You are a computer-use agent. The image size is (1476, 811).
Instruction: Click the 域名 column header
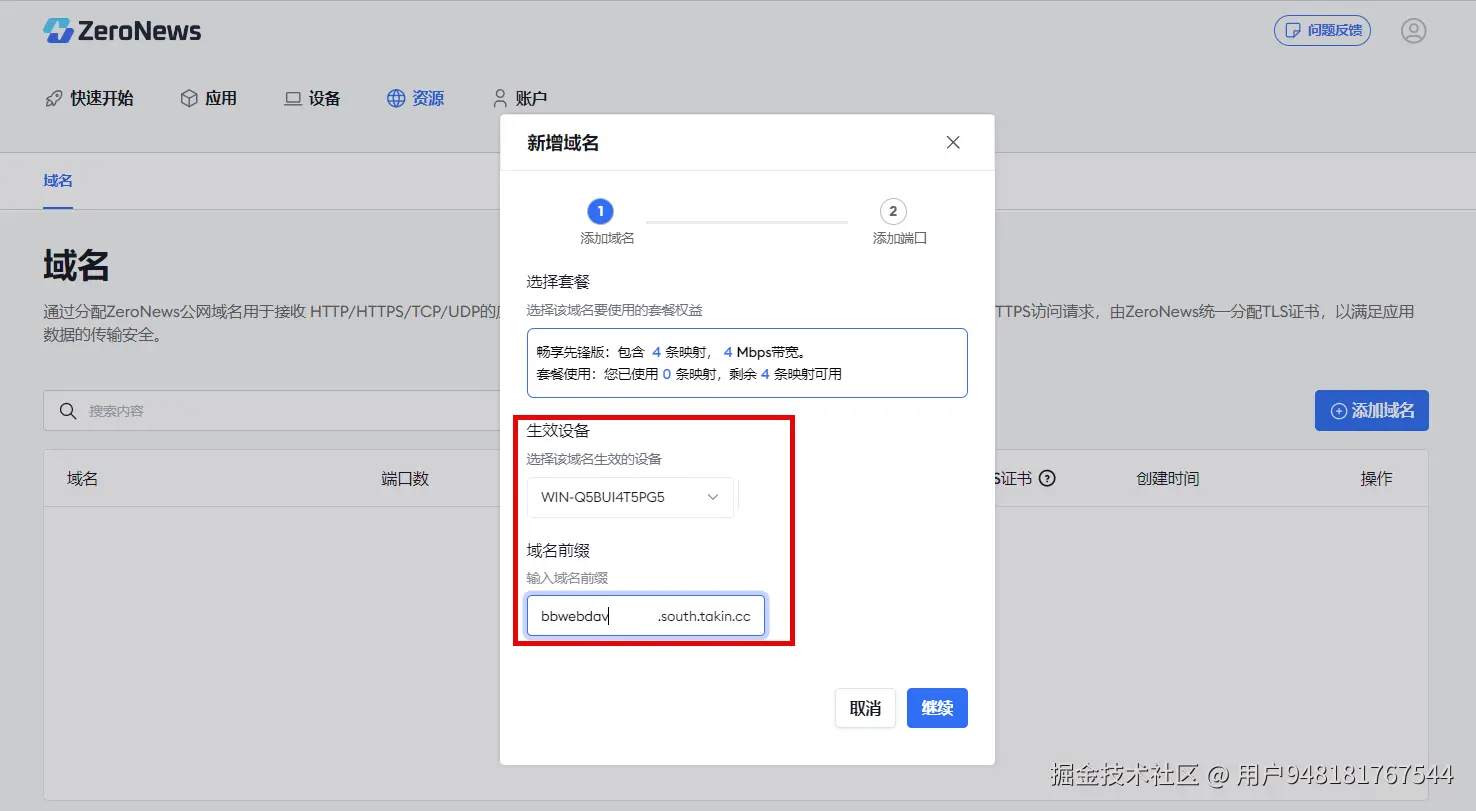(82, 479)
